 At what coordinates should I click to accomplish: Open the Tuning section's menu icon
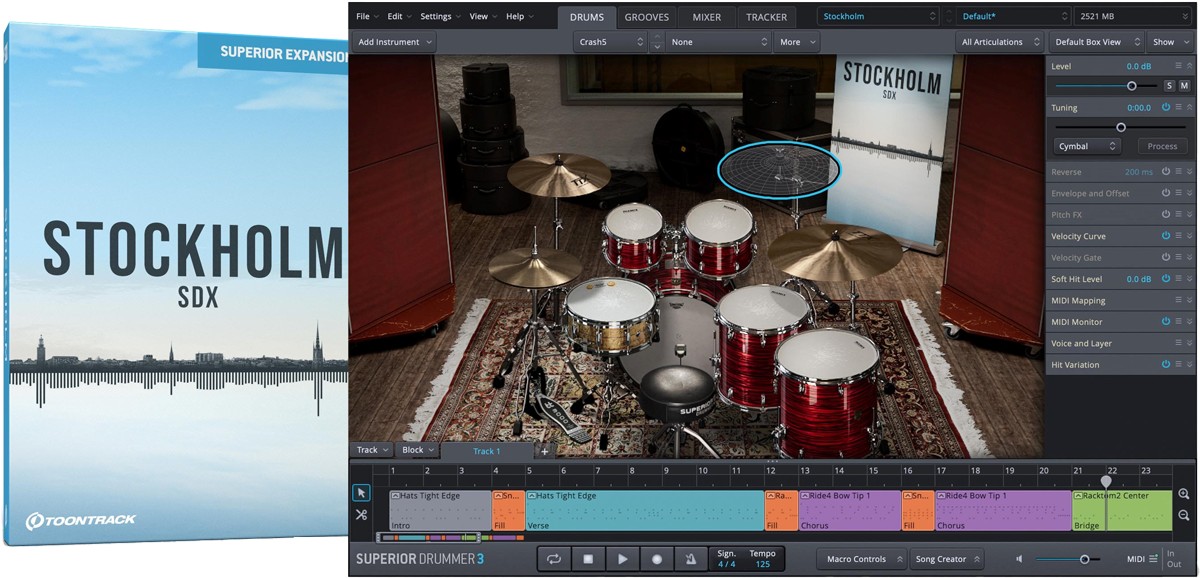point(1179,107)
